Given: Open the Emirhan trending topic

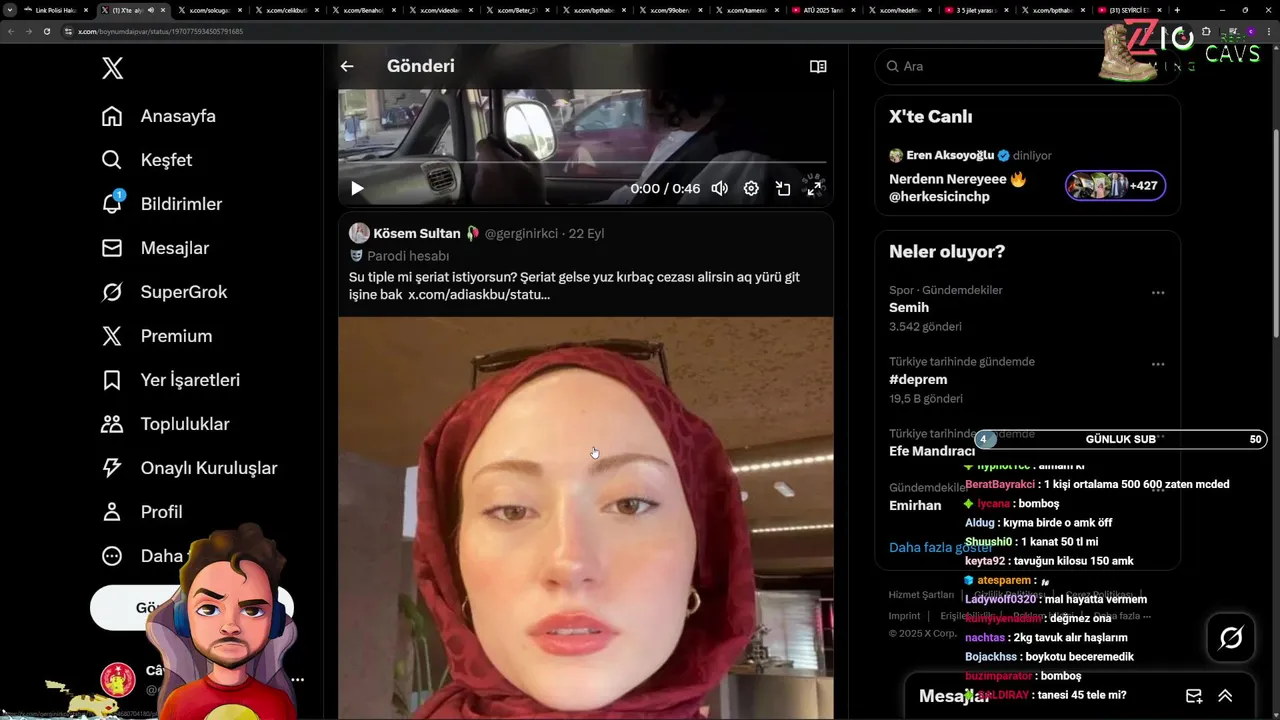Looking at the screenshot, I should click(915, 505).
